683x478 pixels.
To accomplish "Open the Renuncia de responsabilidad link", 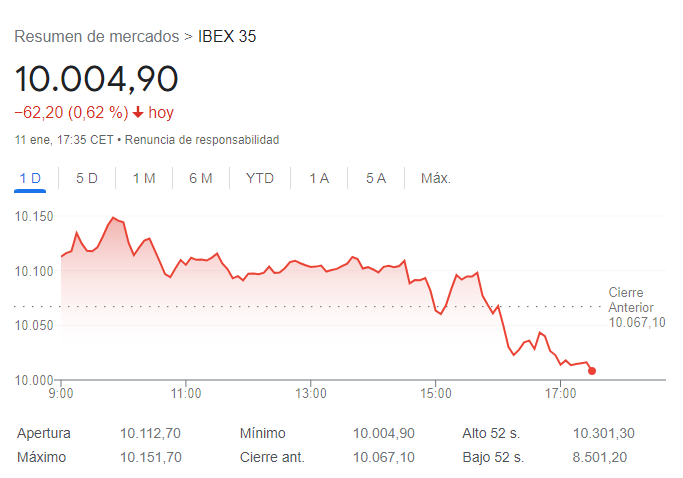I will click(202, 140).
